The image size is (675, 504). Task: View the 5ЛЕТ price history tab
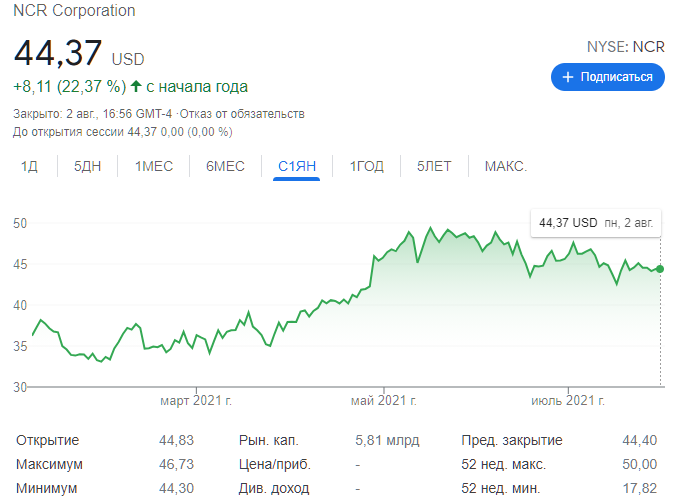(x=436, y=167)
